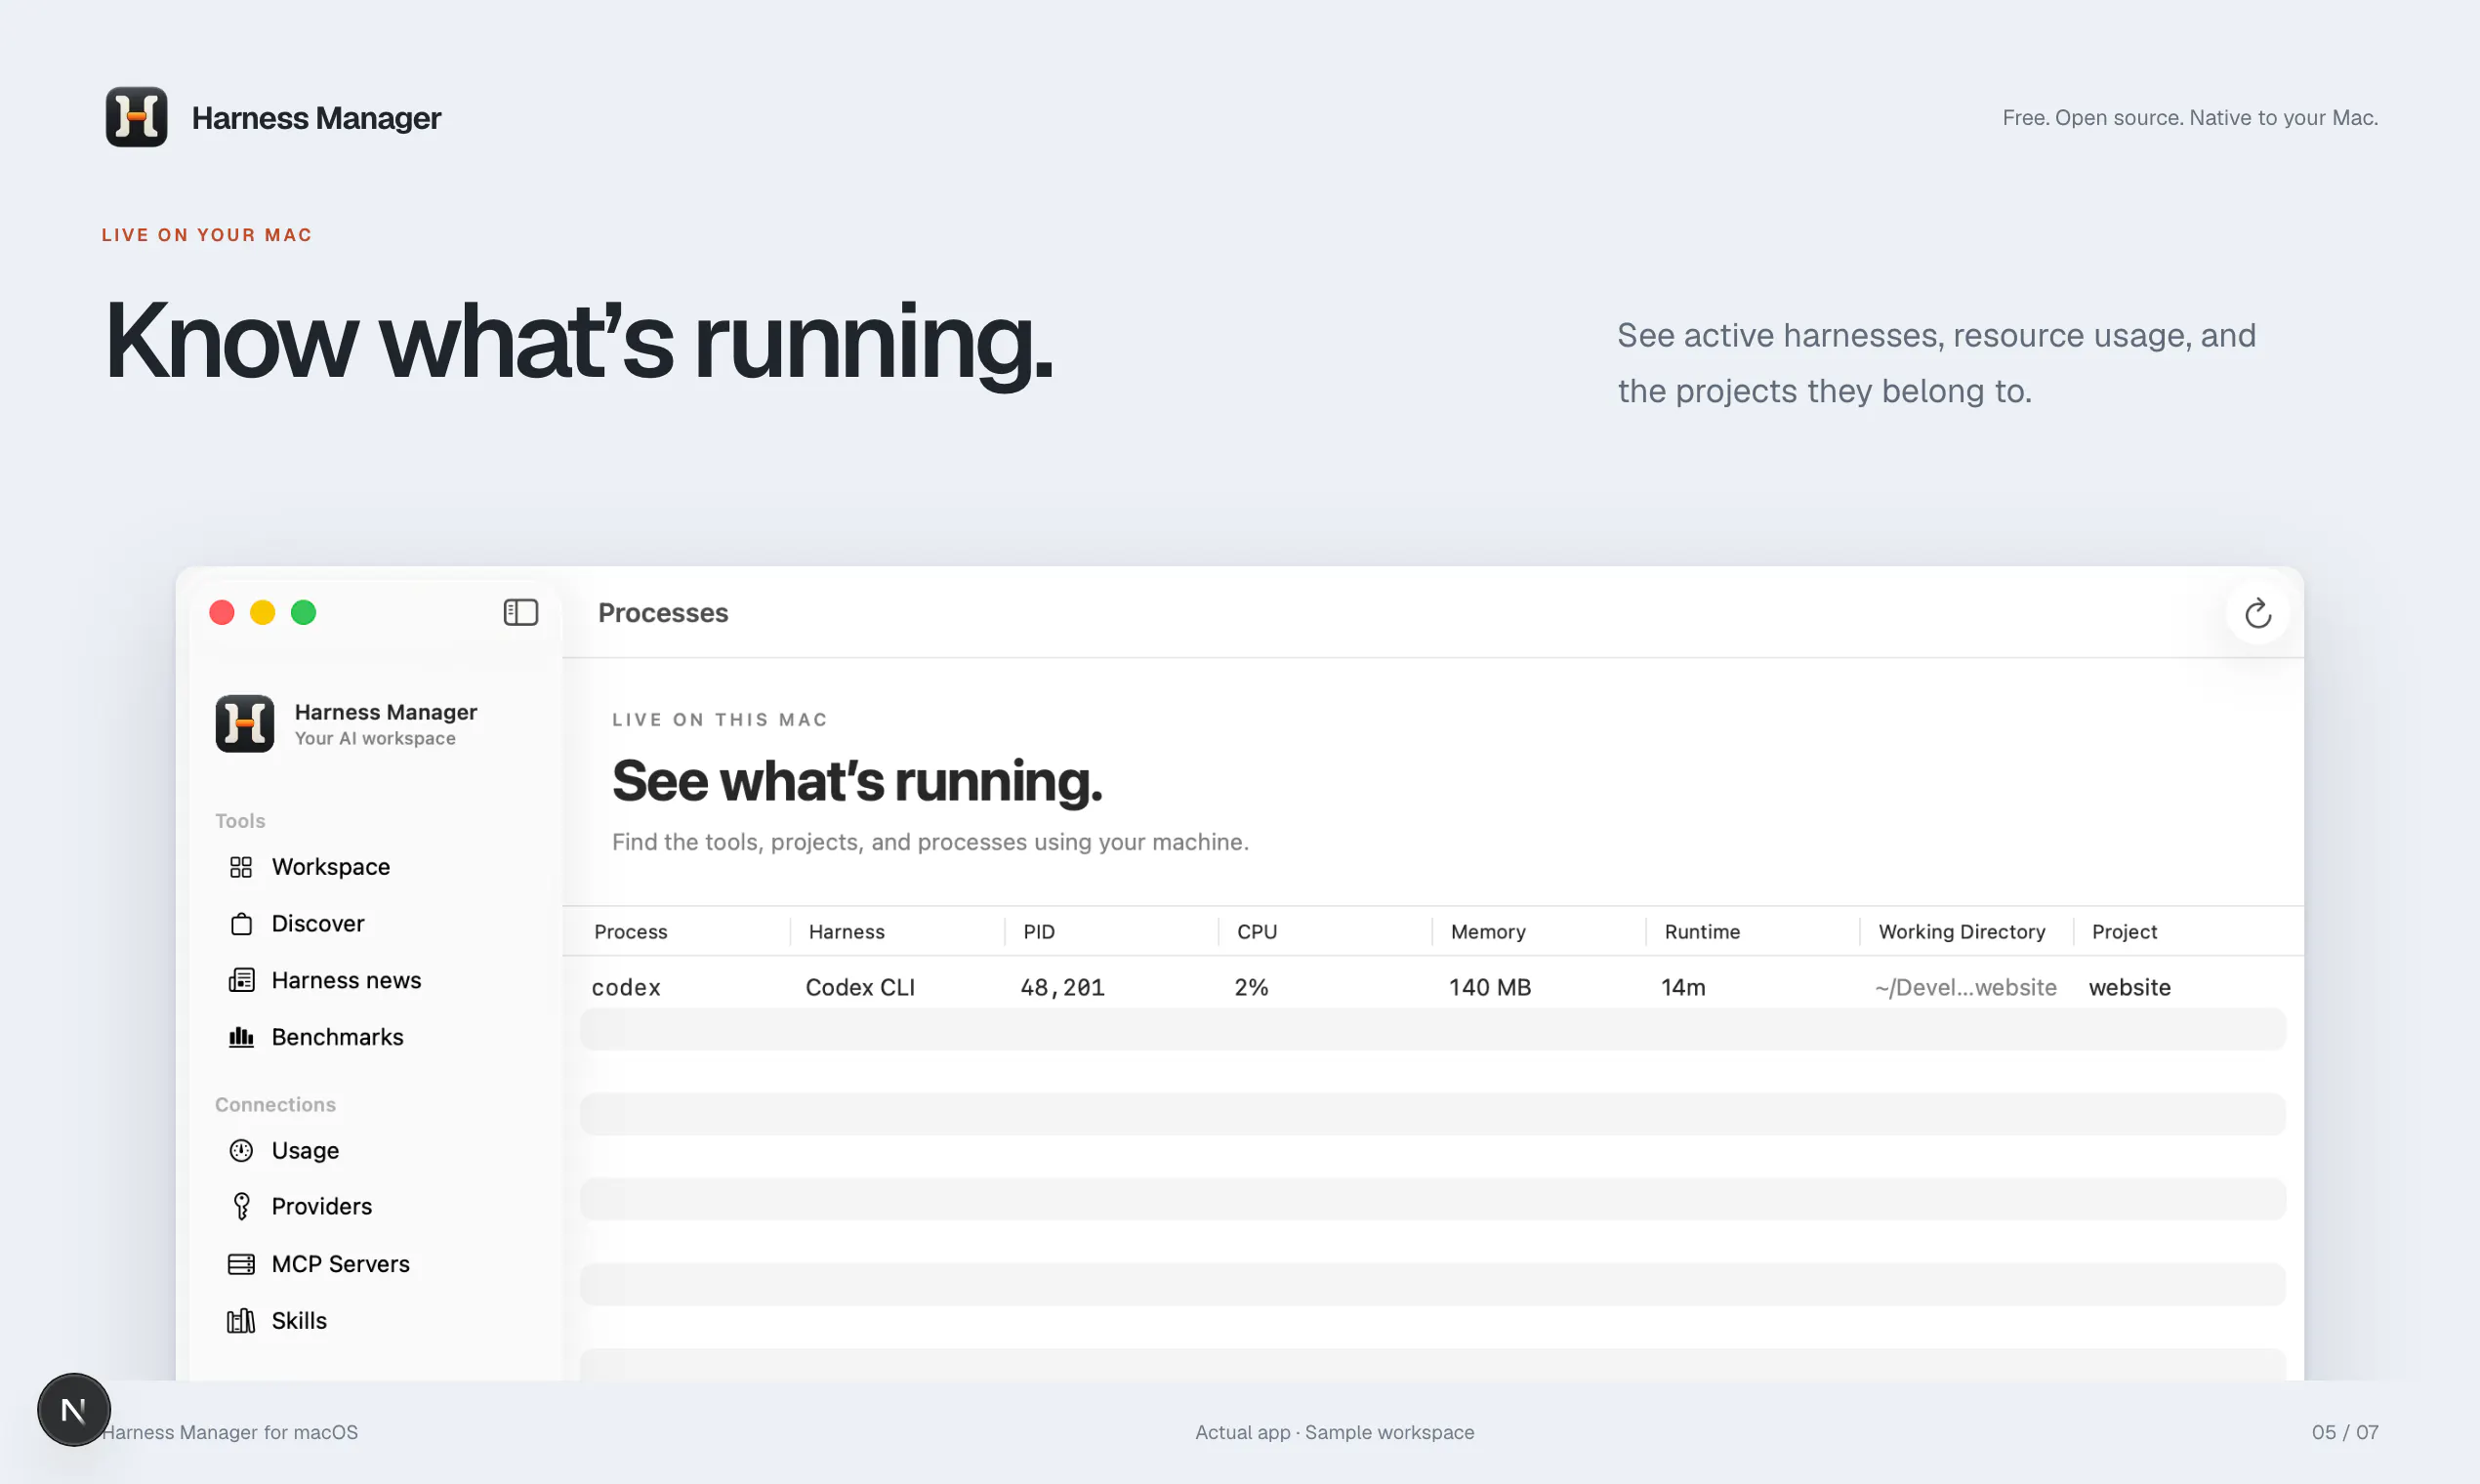Click the PID value 48,201
Viewport: 2480px width, 1484px height.
click(1062, 988)
